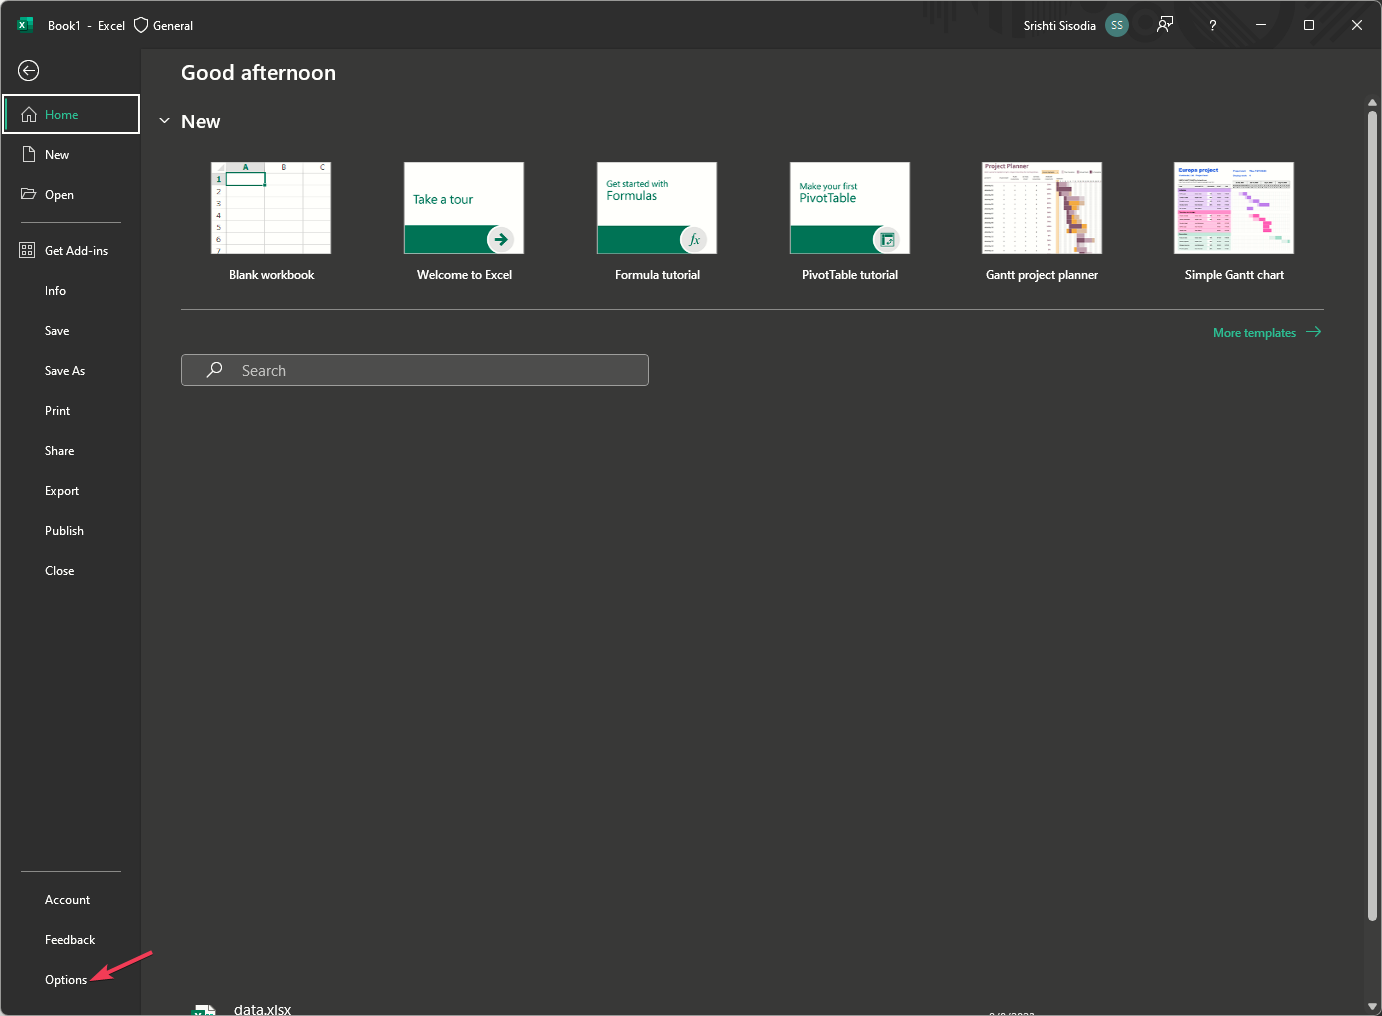
Task: Collapse the New templates section chevron
Action: (x=165, y=120)
